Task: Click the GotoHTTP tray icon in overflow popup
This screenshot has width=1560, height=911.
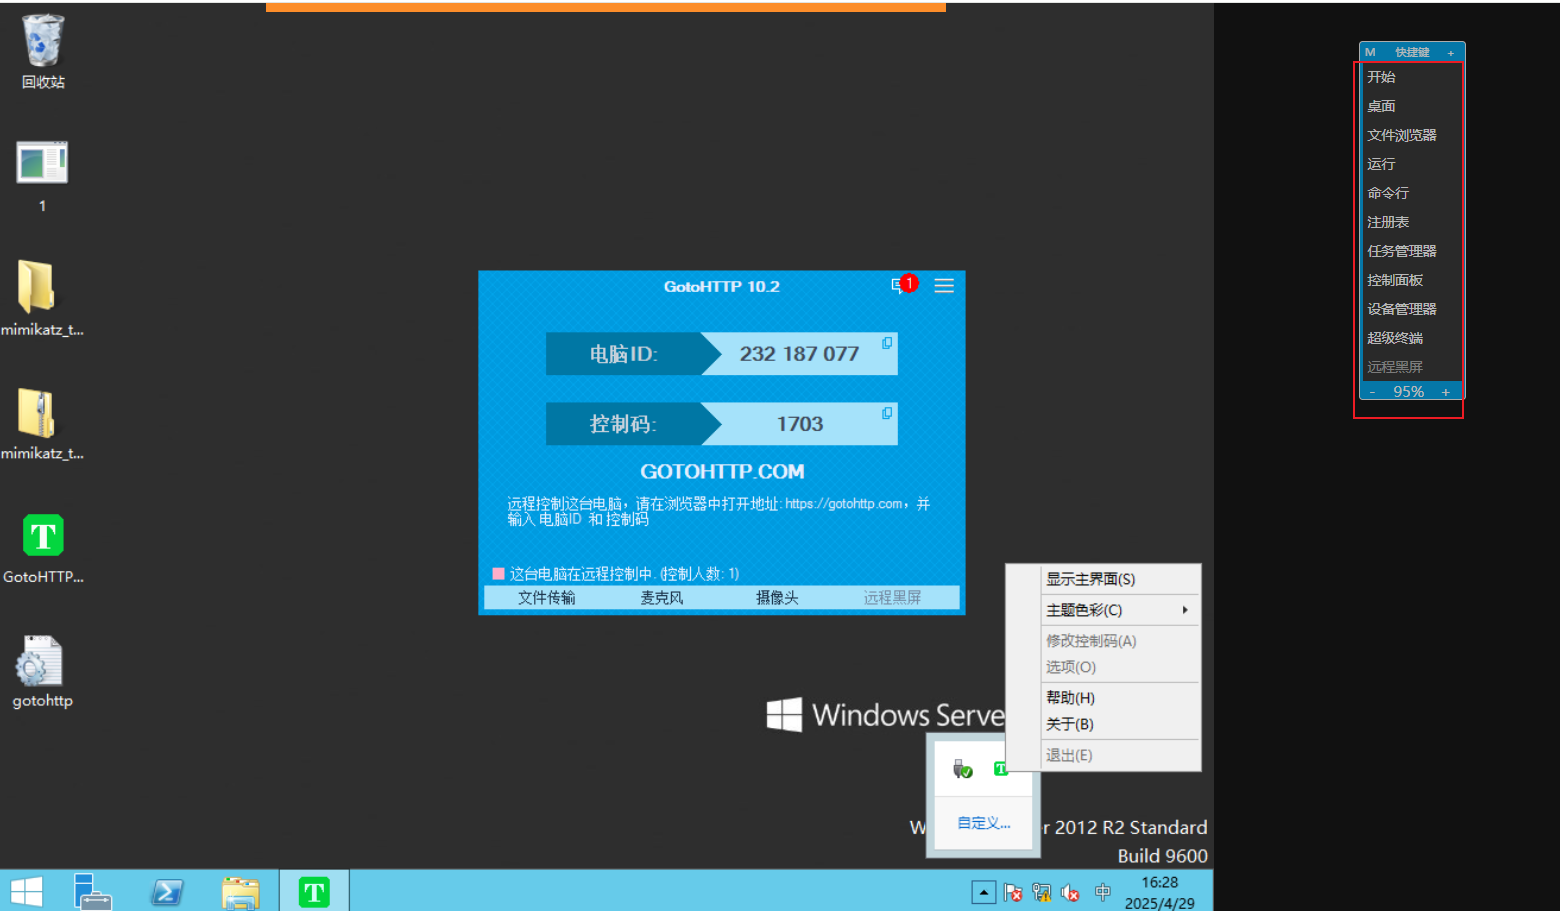Action: [x=1000, y=769]
